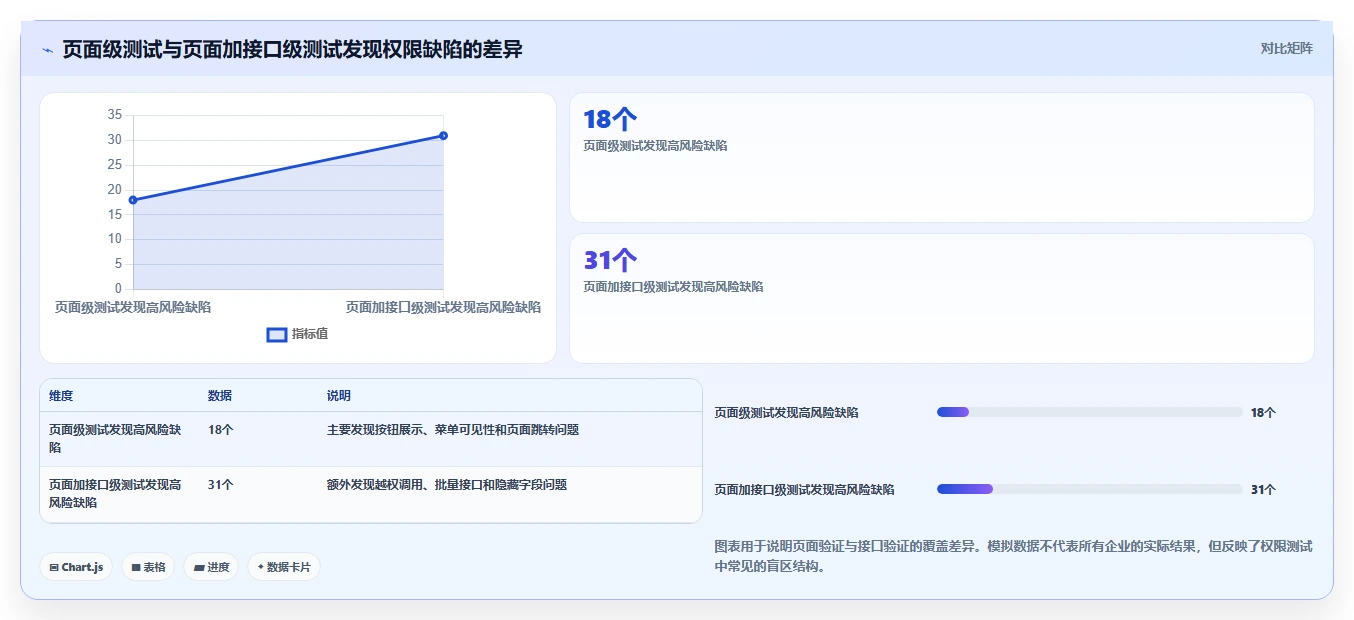Click the 数据 column header
1354x620 pixels.
point(220,396)
